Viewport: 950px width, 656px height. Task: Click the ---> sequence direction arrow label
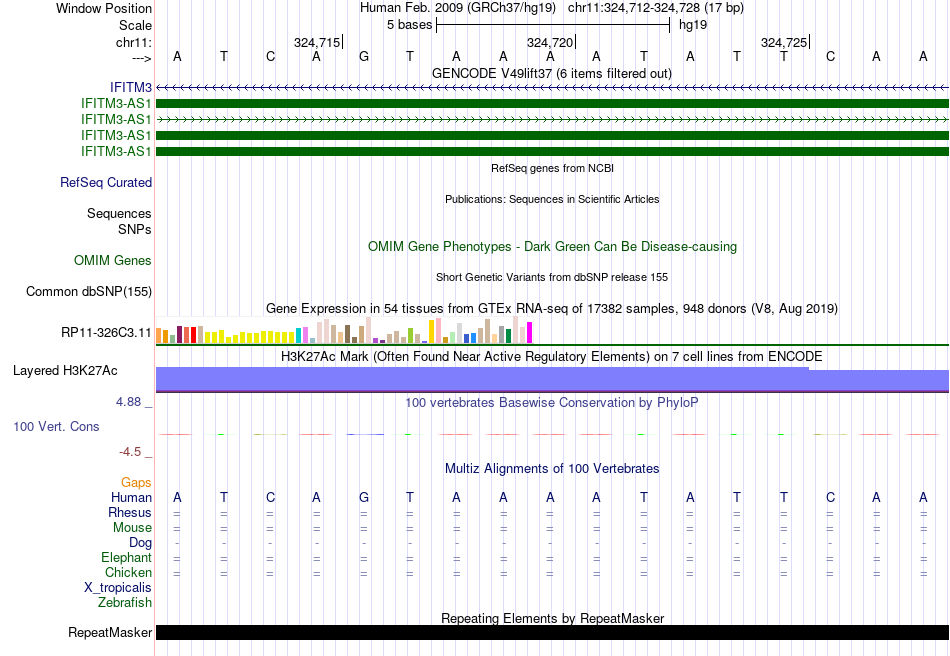click(x=142, y=58)
